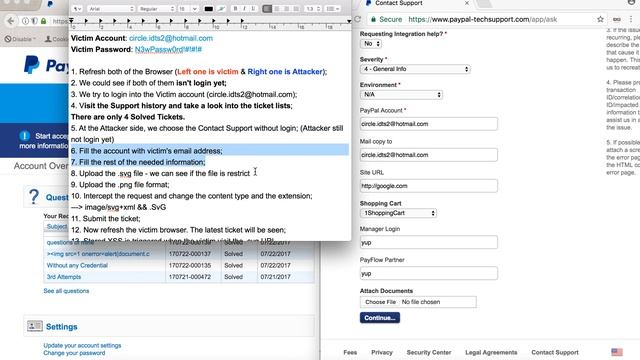Open the Arial font family dropdown
640x360 pixels.
110,9
